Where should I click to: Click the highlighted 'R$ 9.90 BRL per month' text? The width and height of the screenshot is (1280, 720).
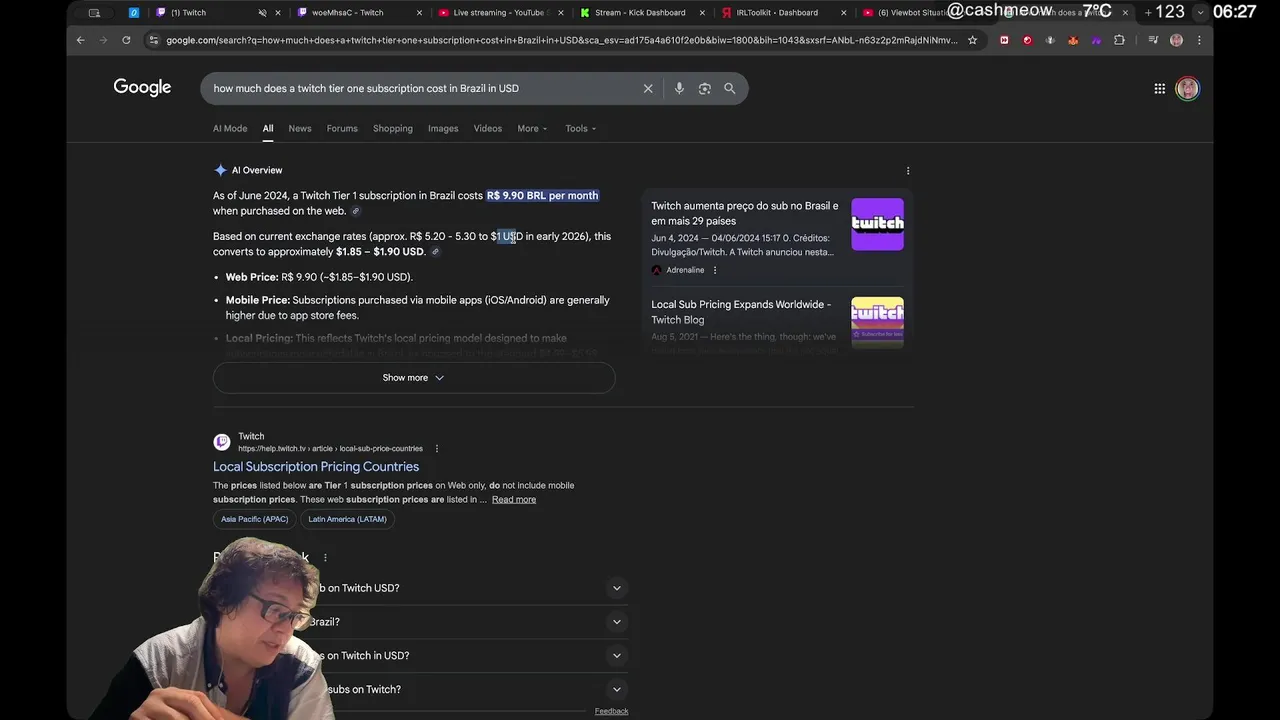coord(543,196)
